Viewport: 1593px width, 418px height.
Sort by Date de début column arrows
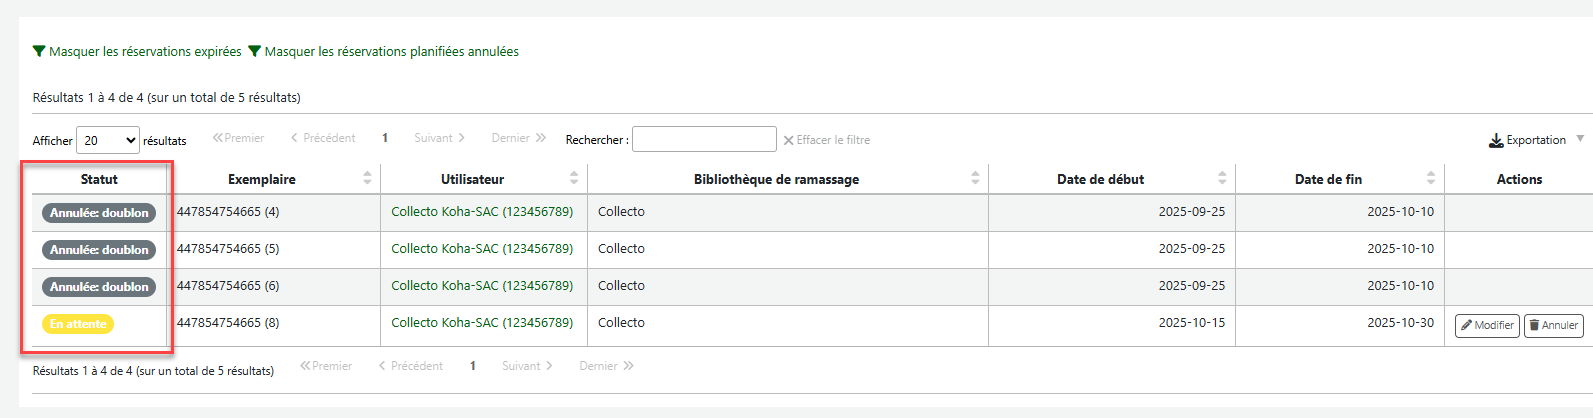click(1222, 178)
